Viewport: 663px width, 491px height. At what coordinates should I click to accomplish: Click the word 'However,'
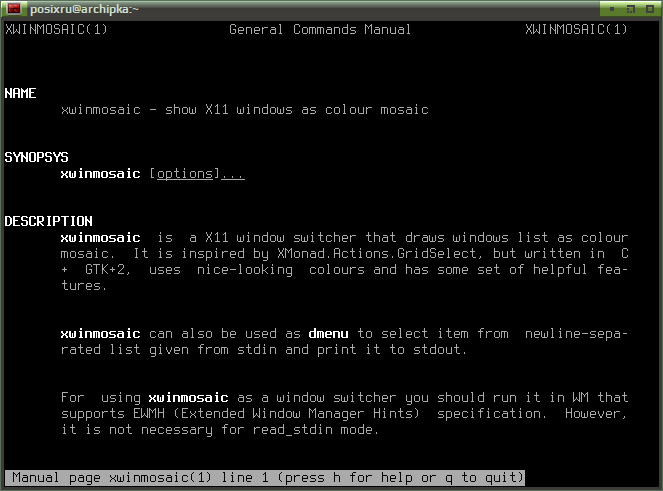pos(596,413)
